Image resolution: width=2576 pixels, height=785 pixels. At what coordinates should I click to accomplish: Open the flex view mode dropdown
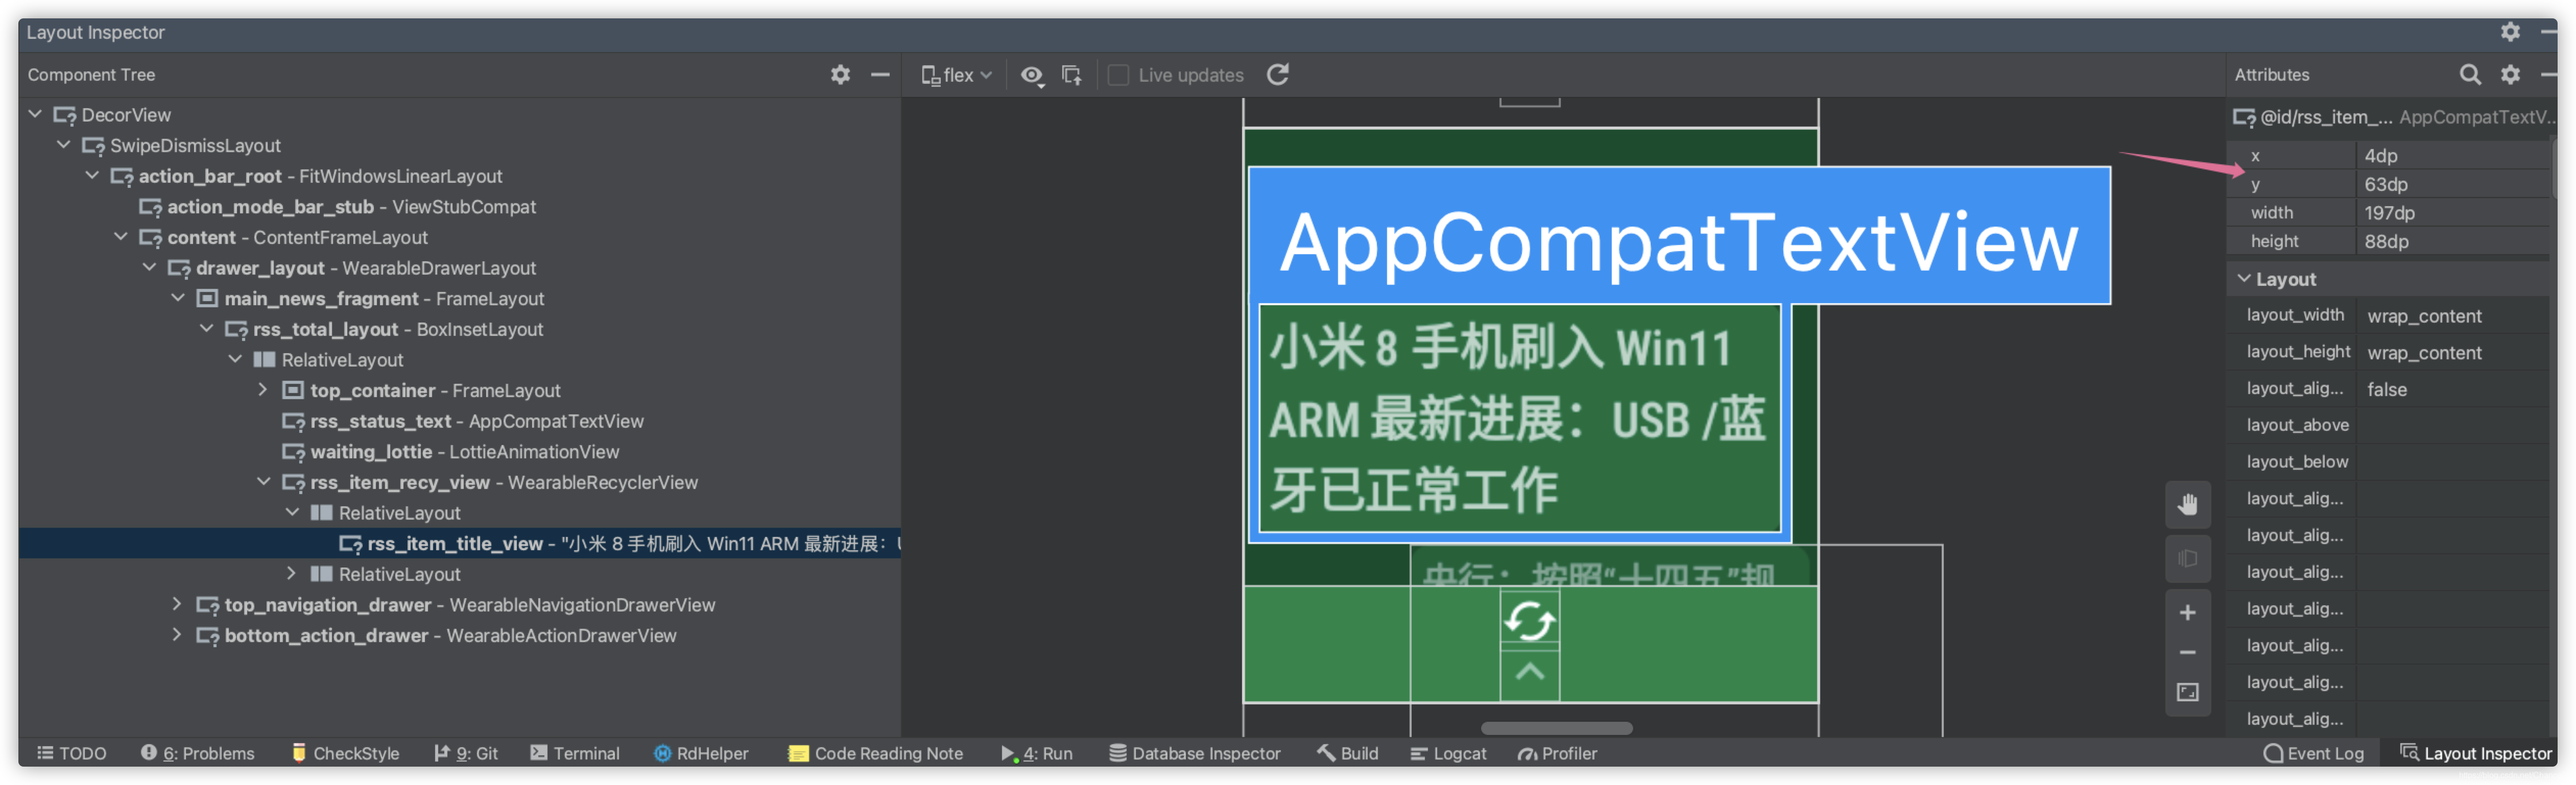(955, 74)
